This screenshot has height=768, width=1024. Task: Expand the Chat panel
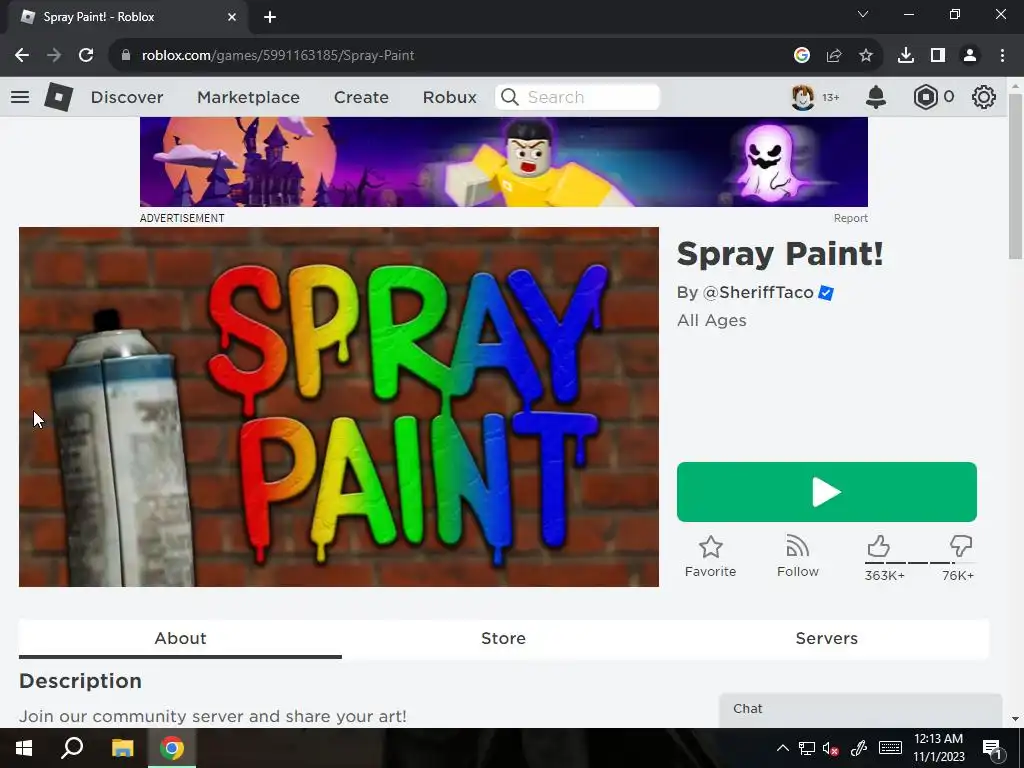tap(861, 710)
